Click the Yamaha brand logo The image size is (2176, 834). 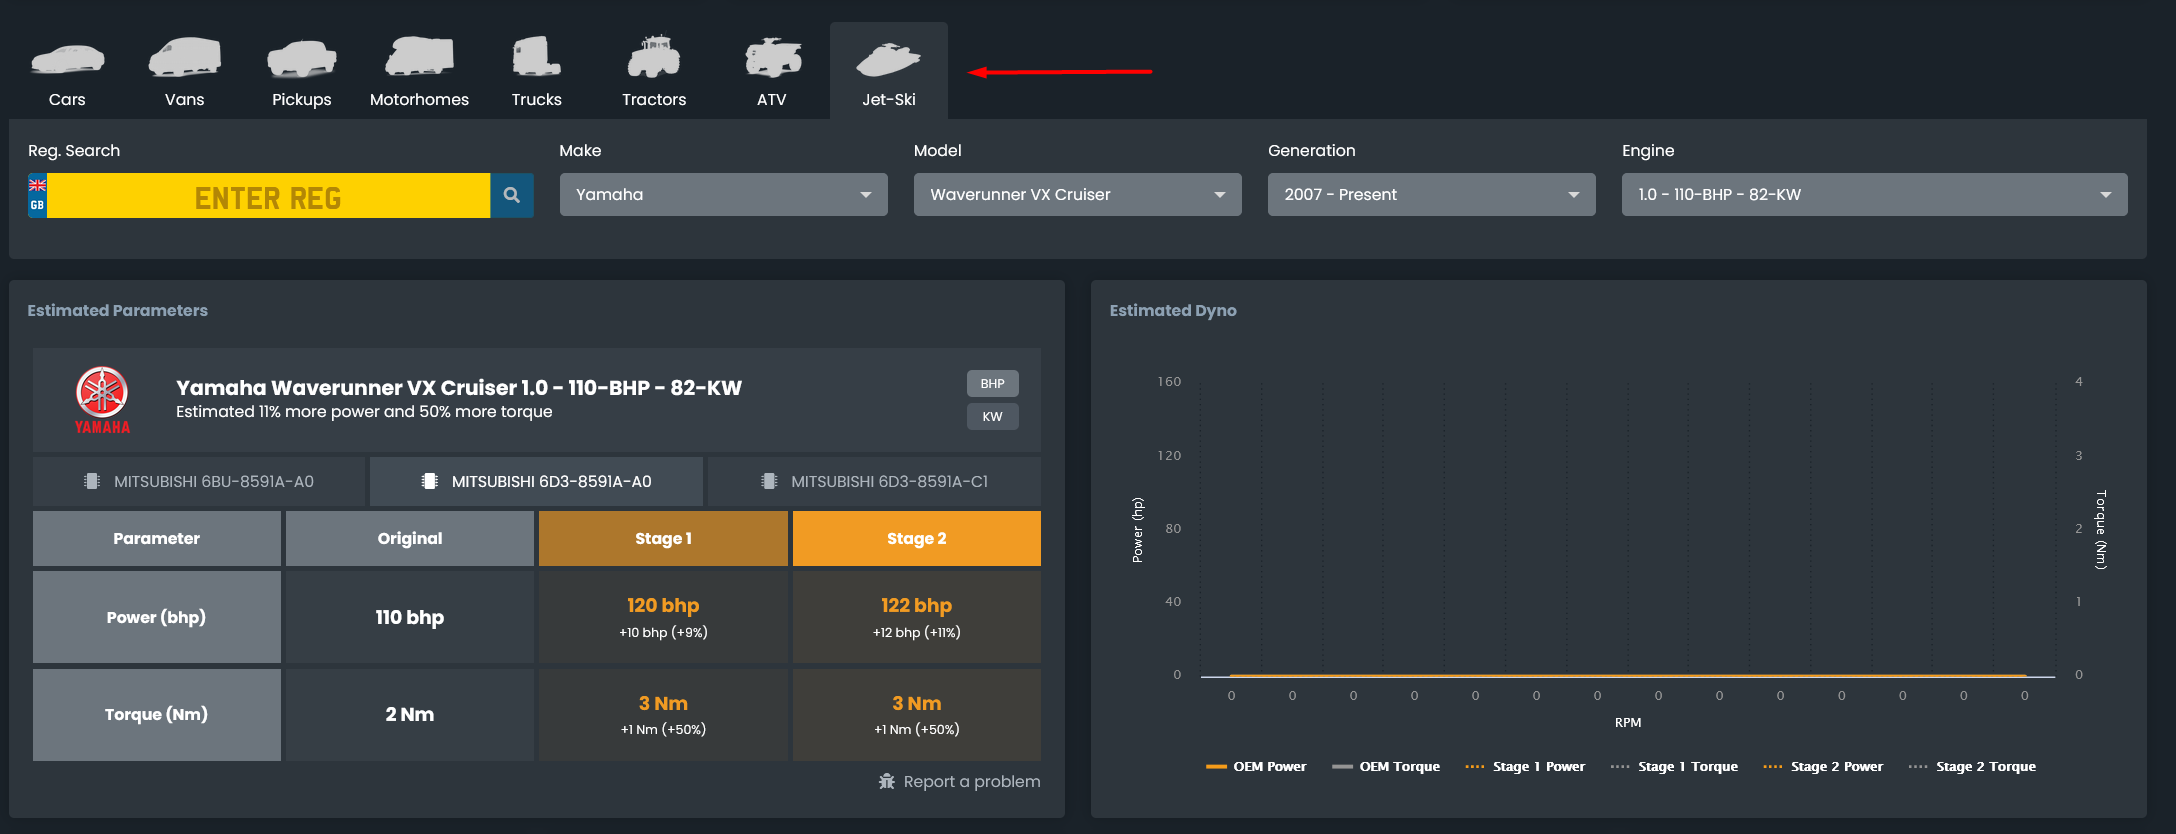click(102, 400)
